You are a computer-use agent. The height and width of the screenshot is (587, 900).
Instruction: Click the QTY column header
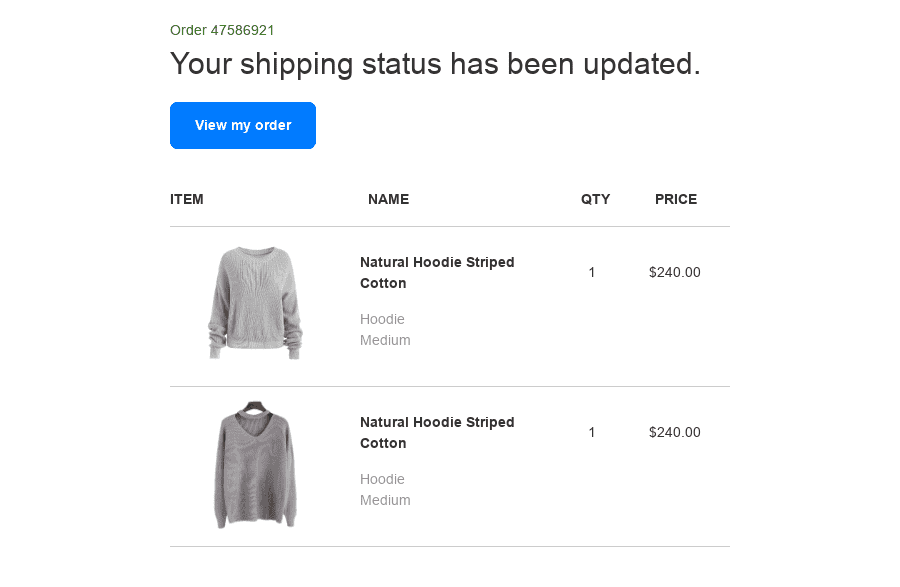595,199
